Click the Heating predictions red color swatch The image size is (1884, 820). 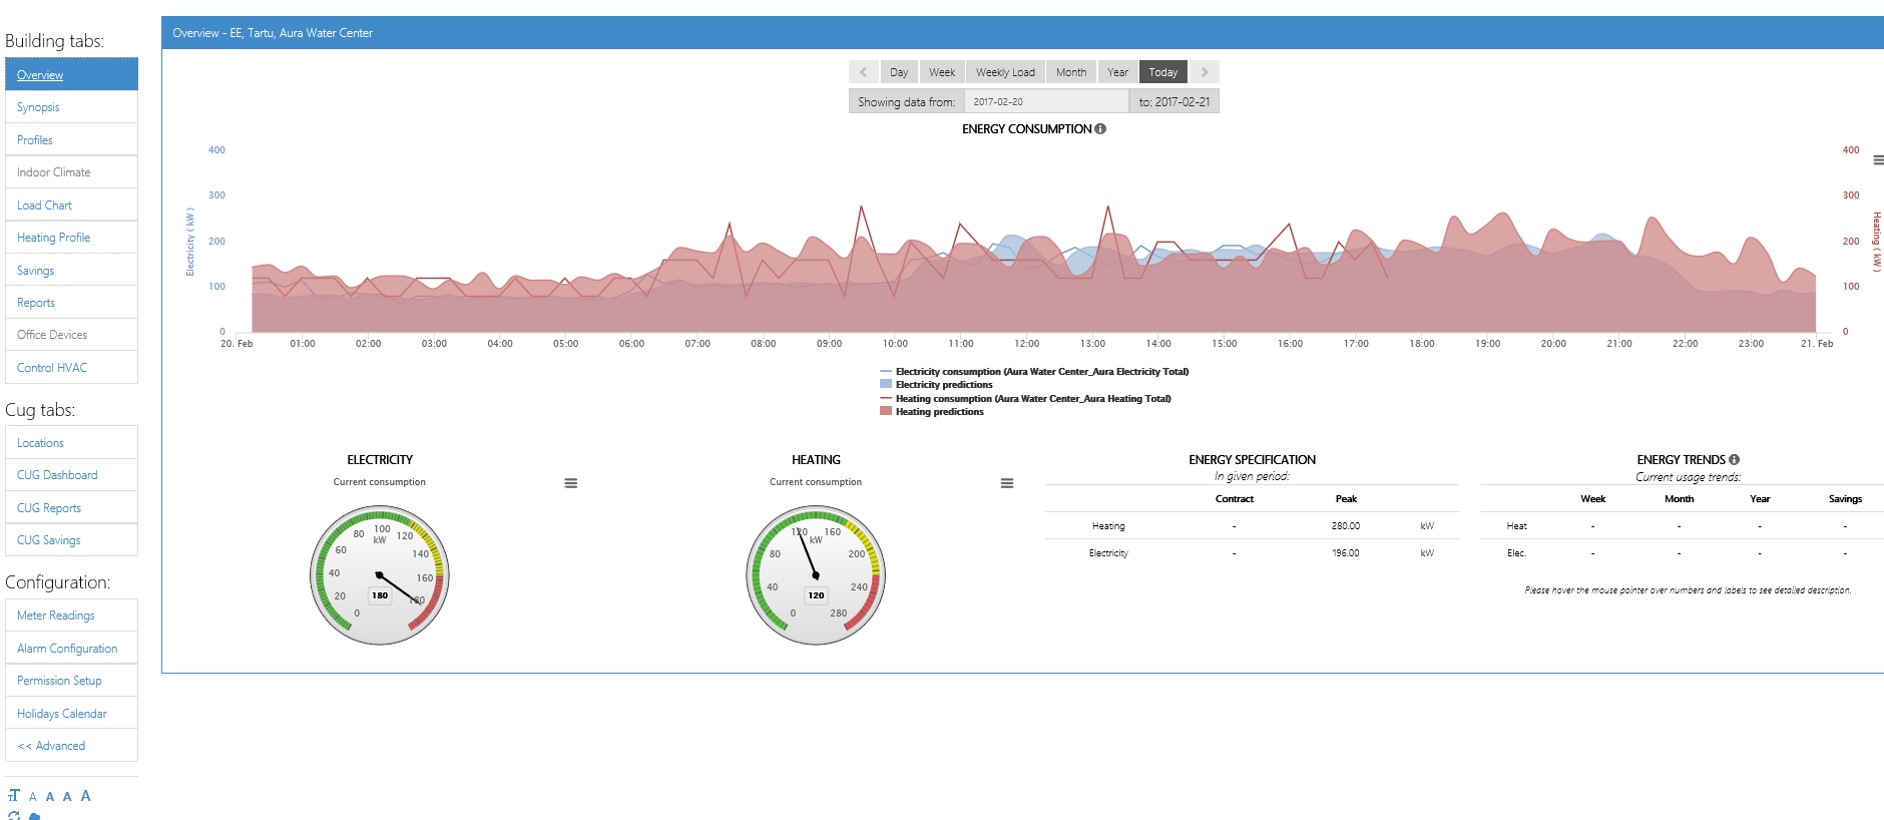[x=886, y=411]
